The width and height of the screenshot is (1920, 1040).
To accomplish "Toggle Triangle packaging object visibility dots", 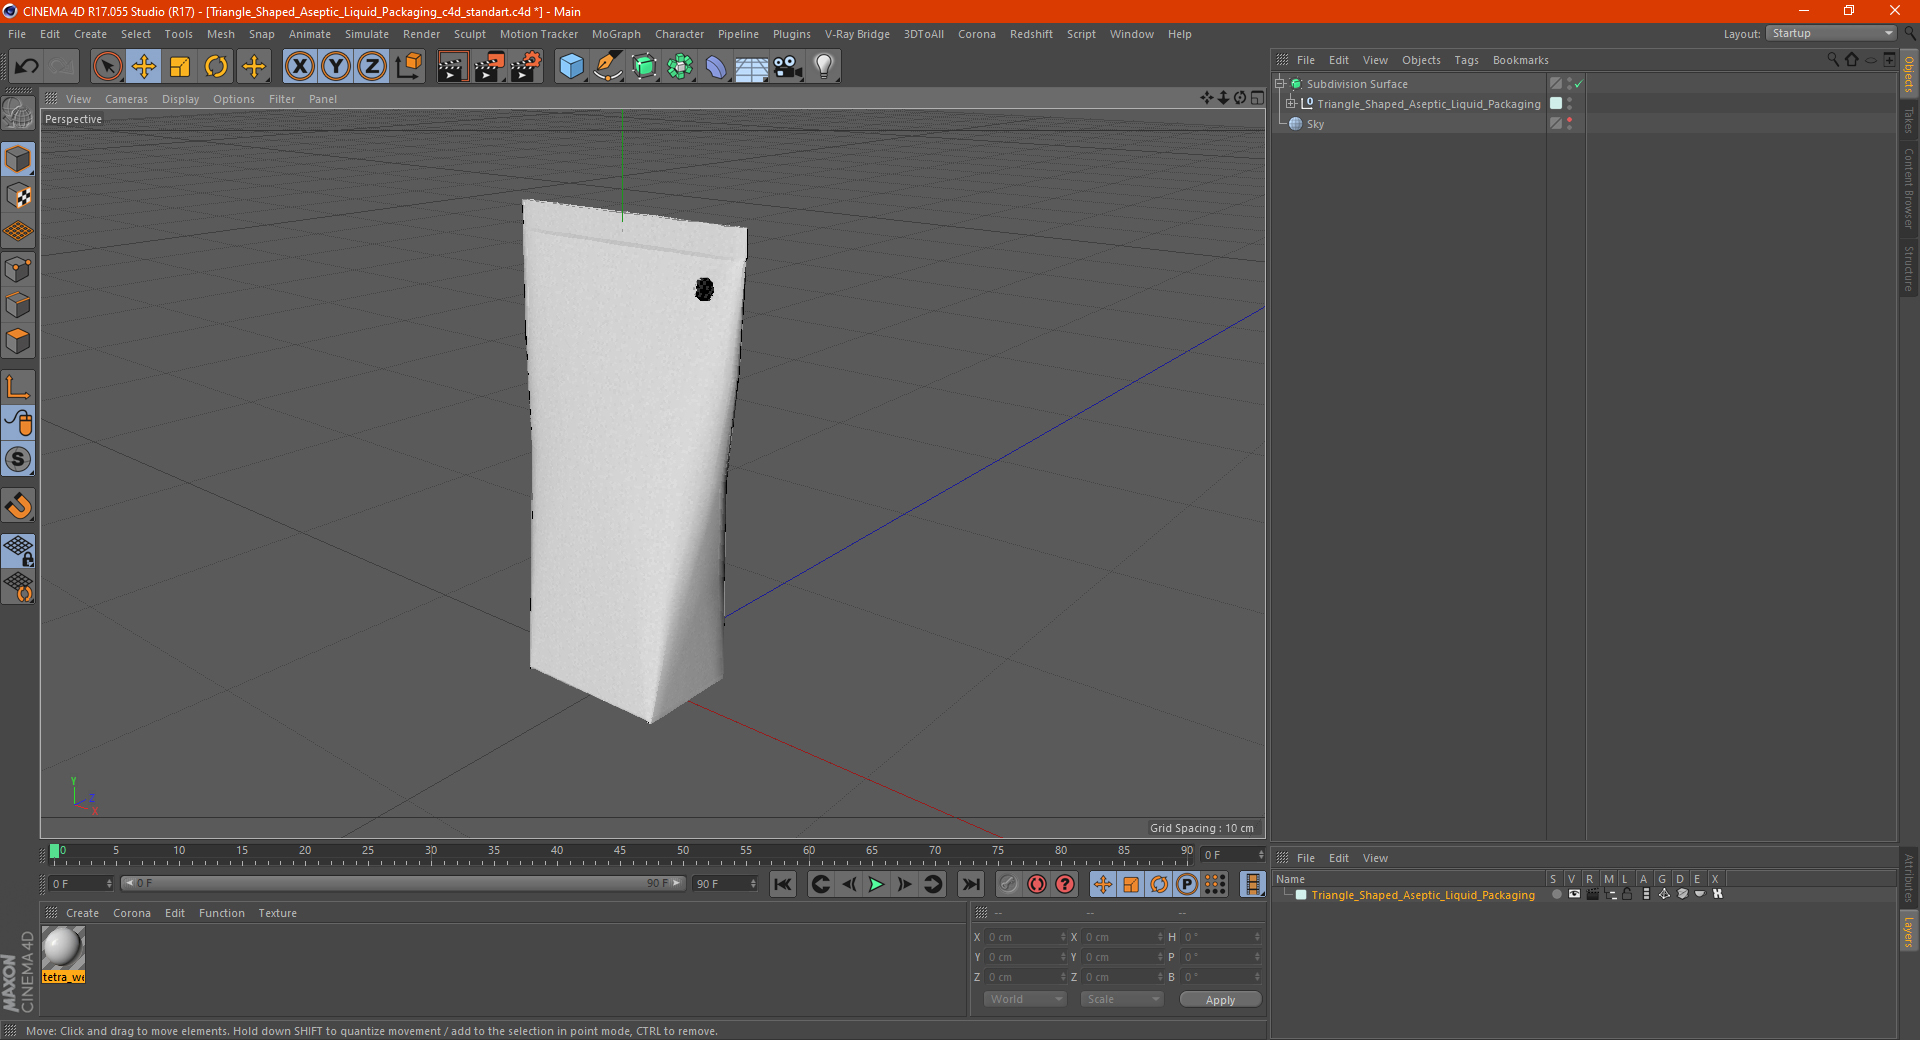I will (1569, 104).
